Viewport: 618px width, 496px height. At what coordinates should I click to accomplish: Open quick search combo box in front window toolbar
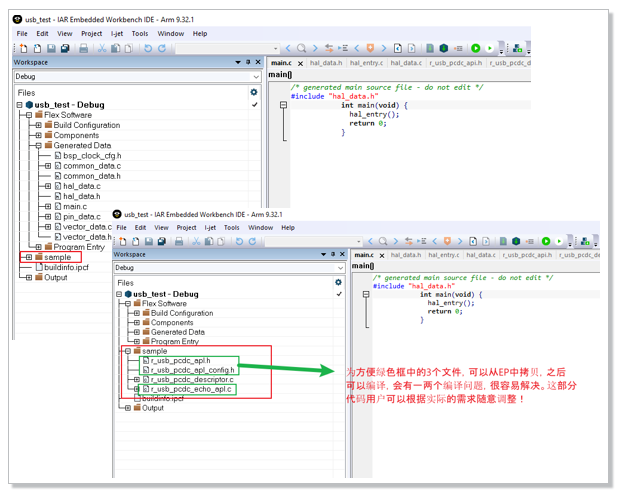click(x=313, y=241)
